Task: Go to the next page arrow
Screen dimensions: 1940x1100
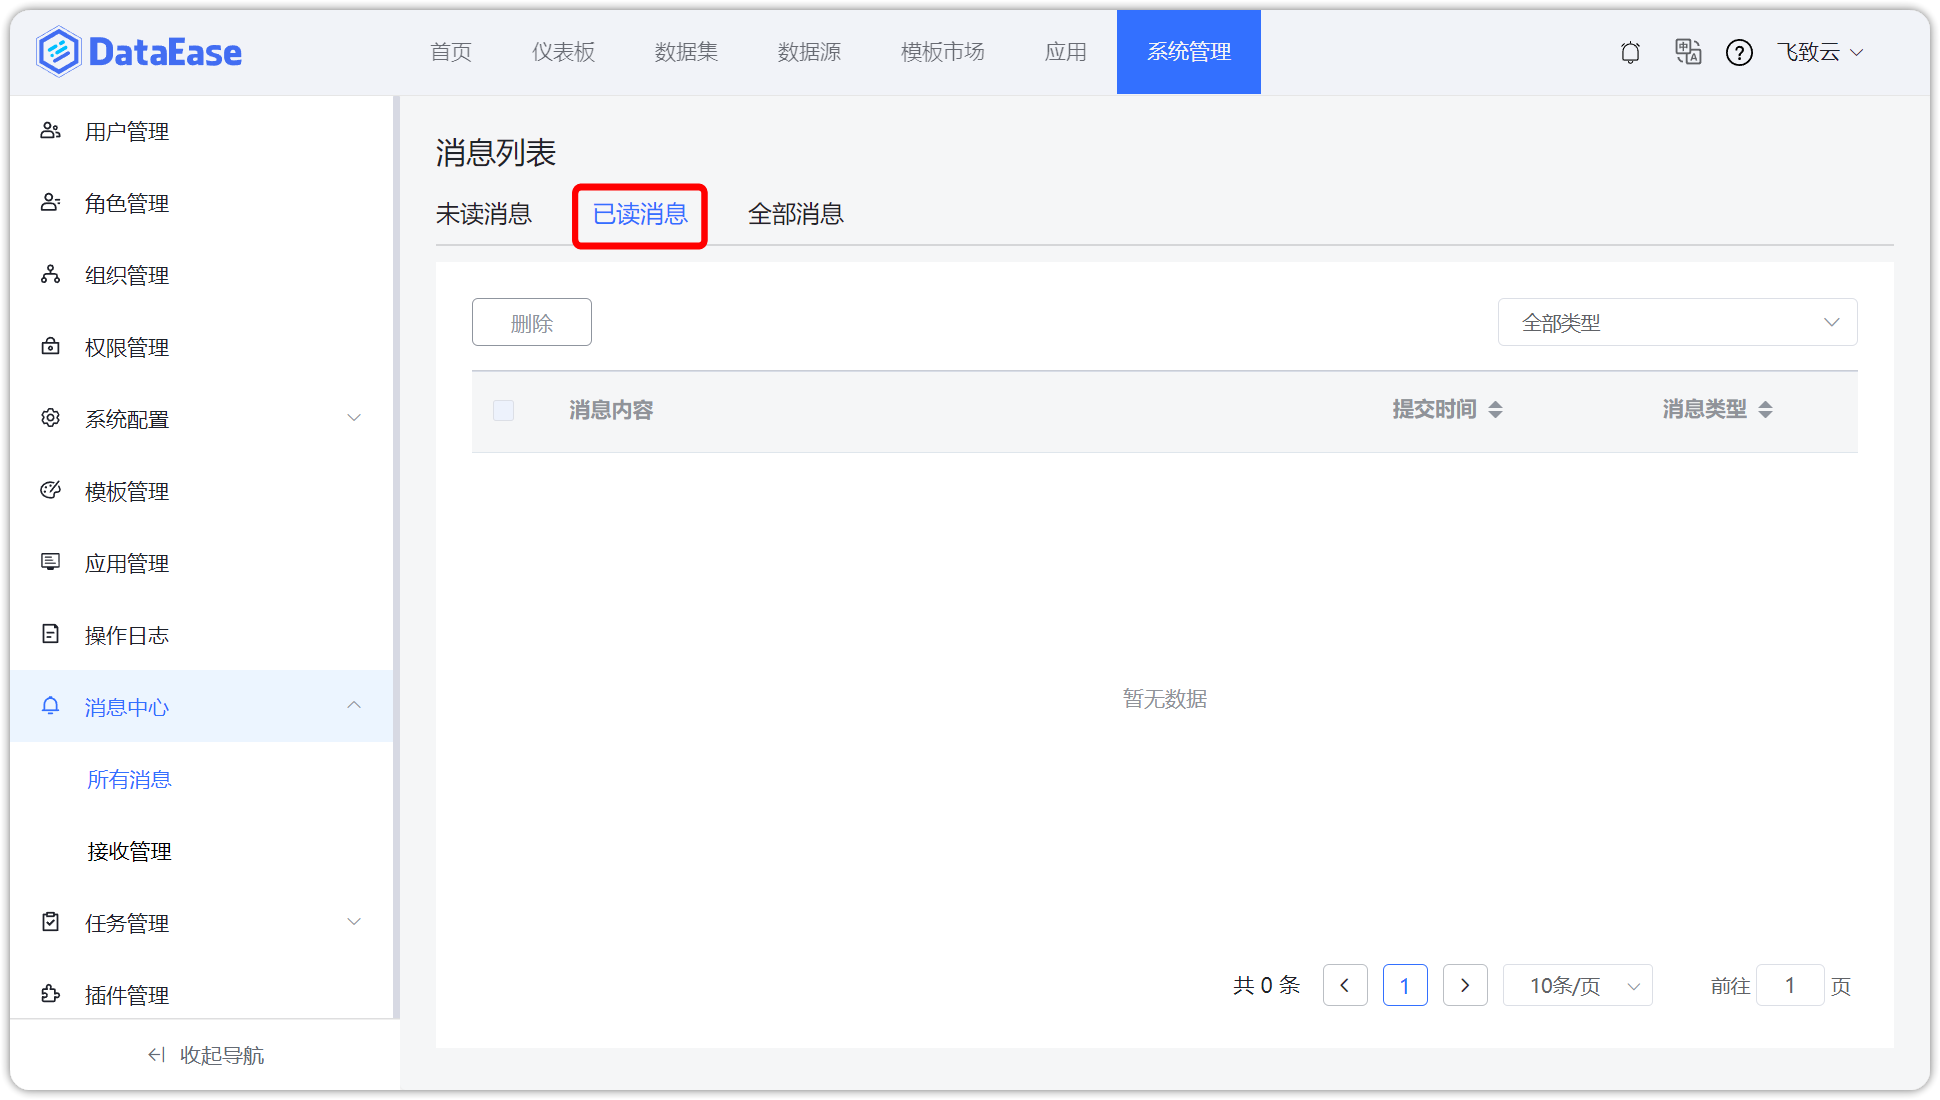Action: pyautogui.click(x=1465, y=985)
